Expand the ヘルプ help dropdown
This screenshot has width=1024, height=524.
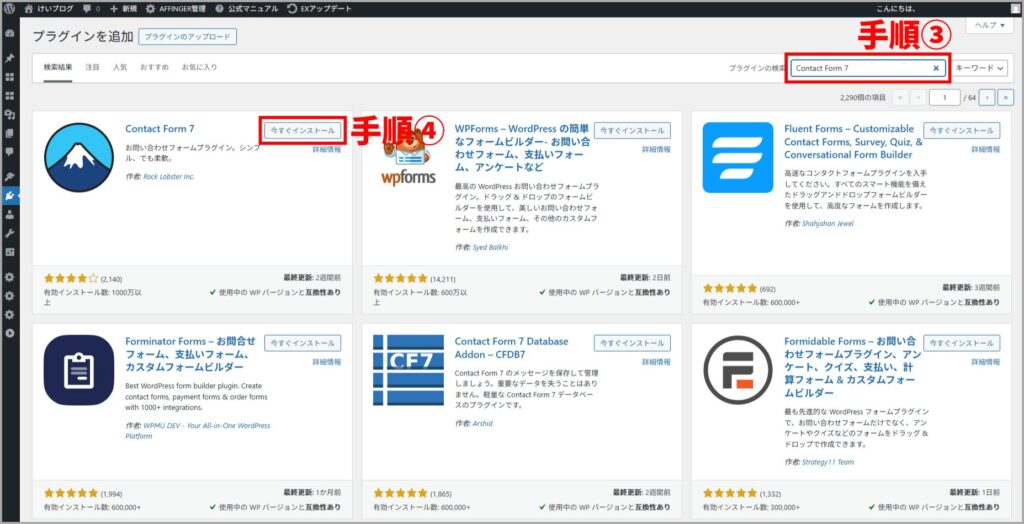(988, 25)
